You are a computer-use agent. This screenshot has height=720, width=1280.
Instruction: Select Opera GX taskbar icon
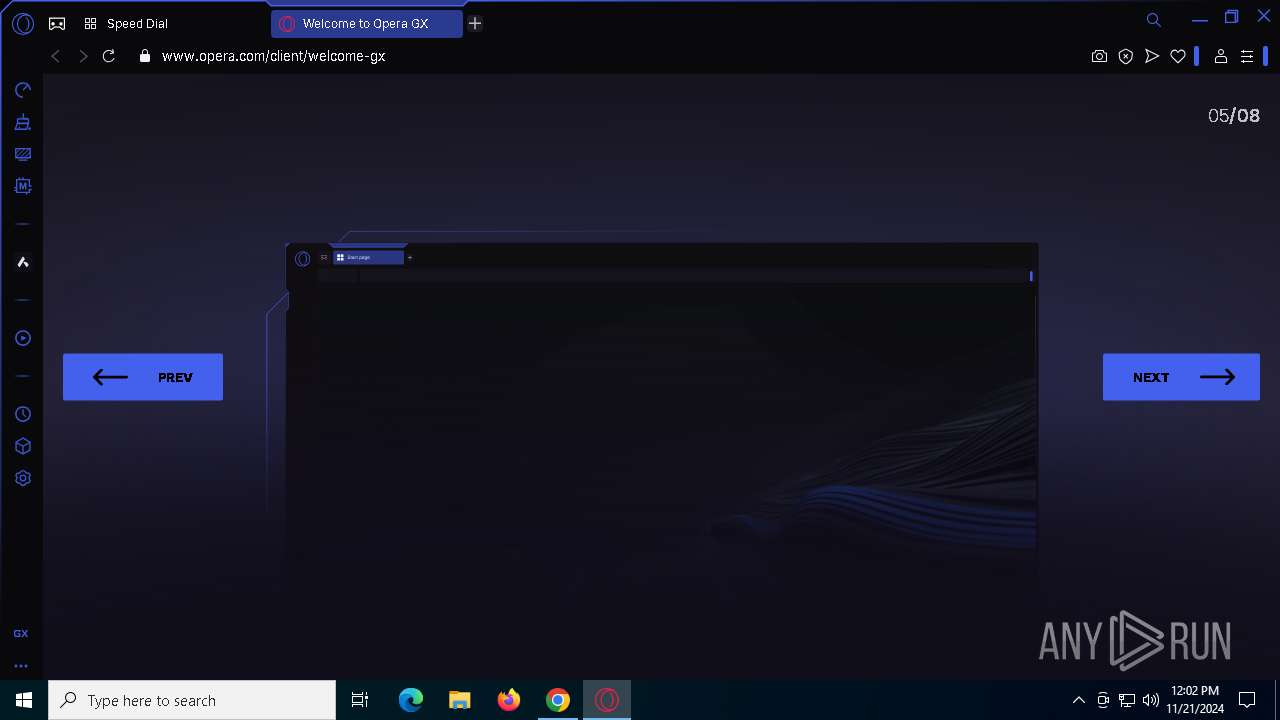[607, 700]
